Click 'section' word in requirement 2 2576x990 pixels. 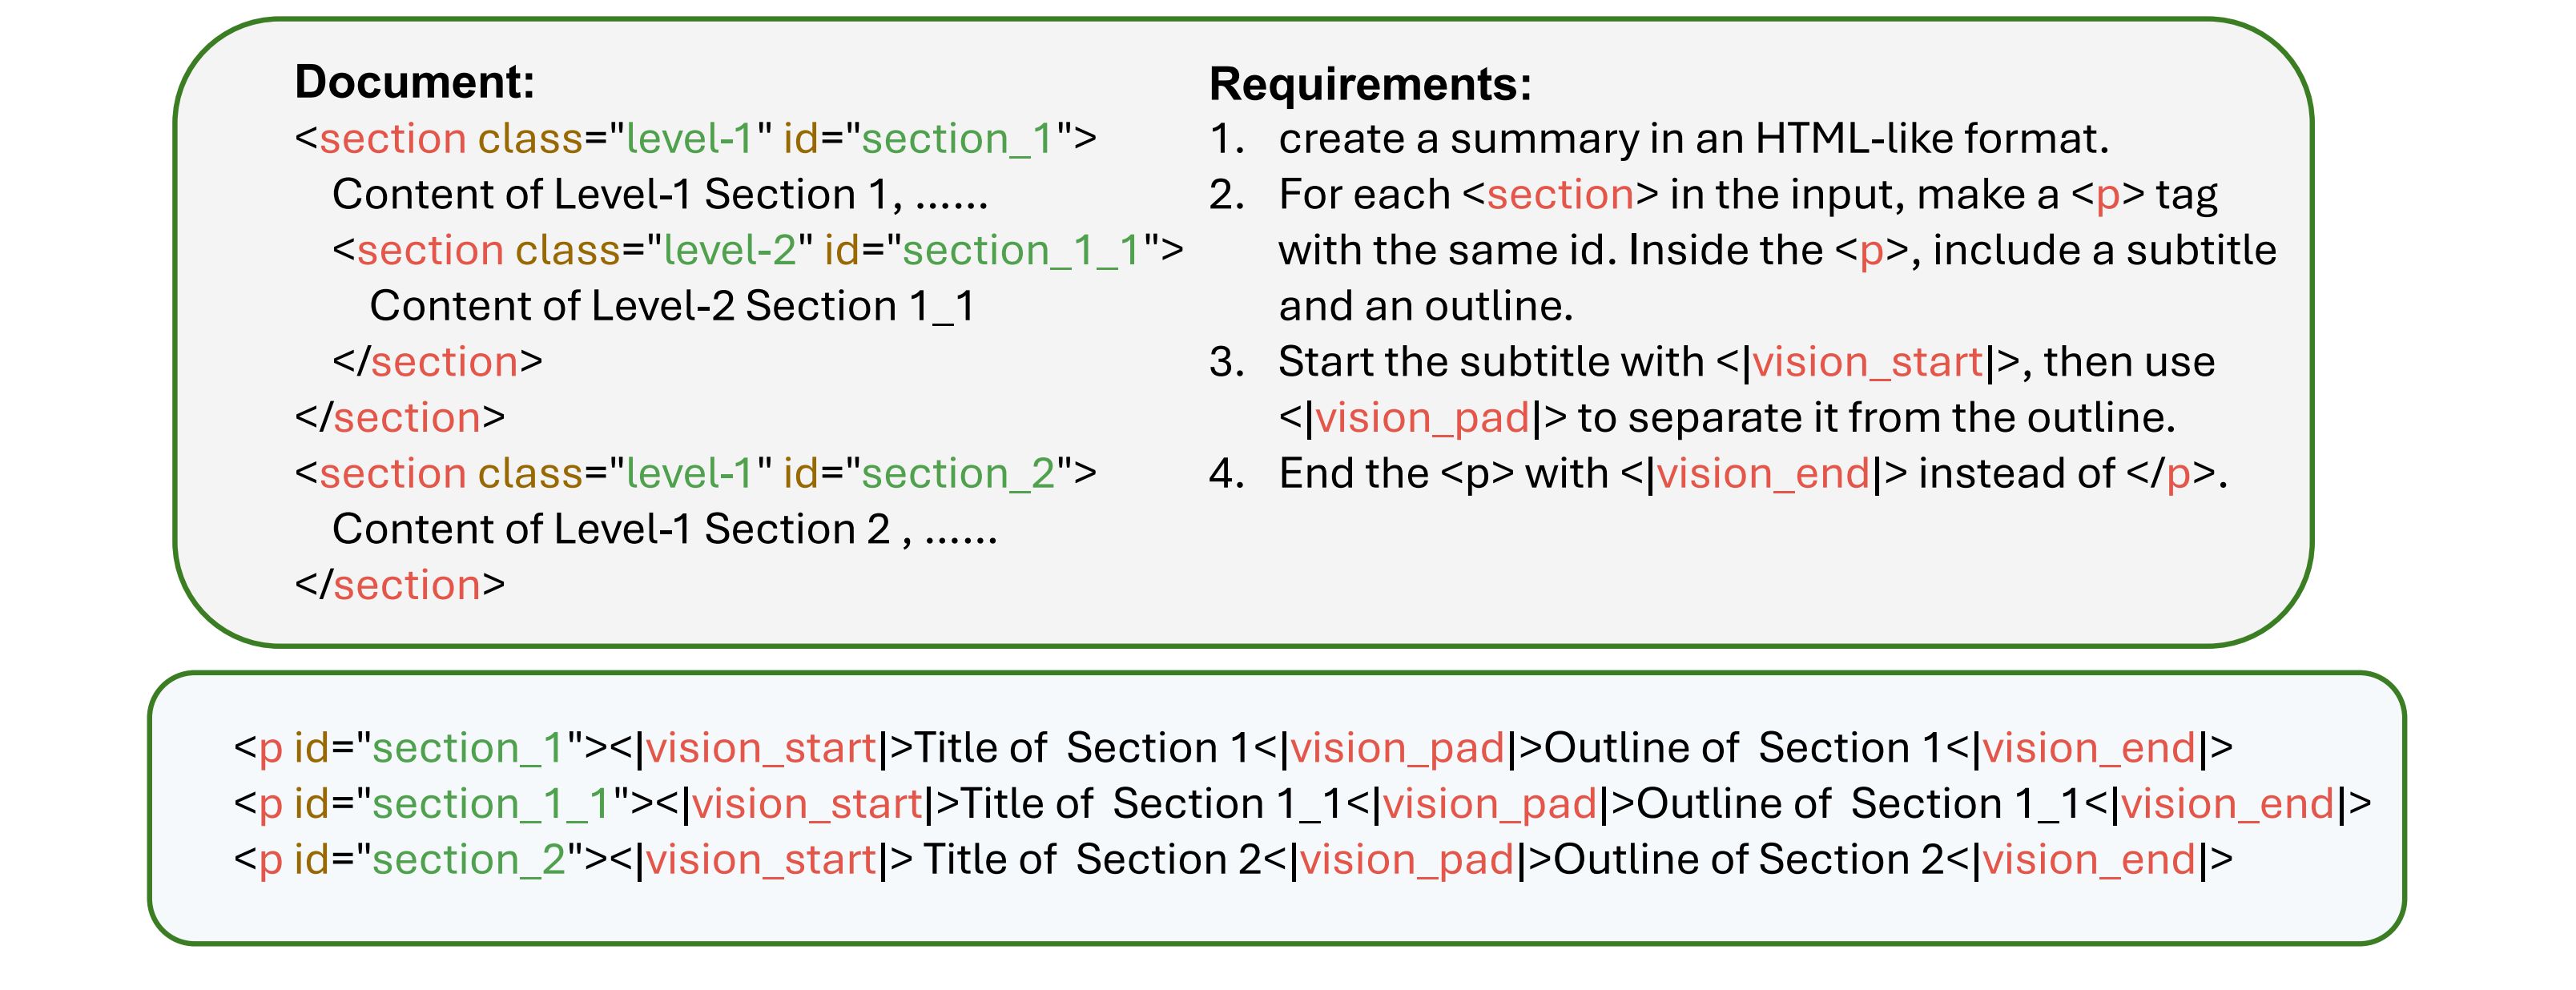1560,195
